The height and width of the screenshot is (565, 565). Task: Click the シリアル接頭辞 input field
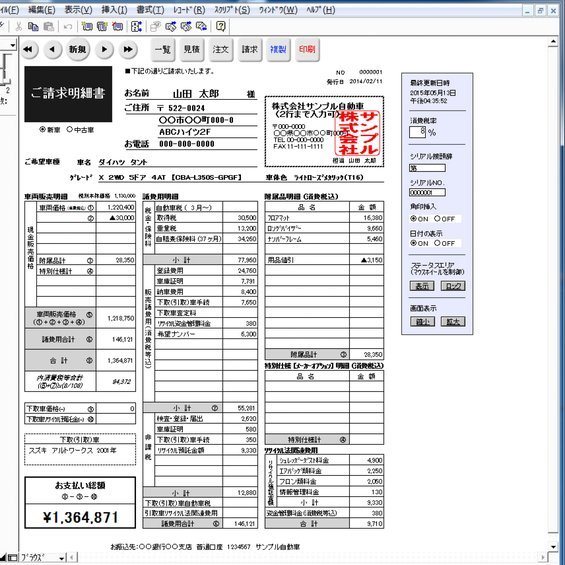[427, 168]
